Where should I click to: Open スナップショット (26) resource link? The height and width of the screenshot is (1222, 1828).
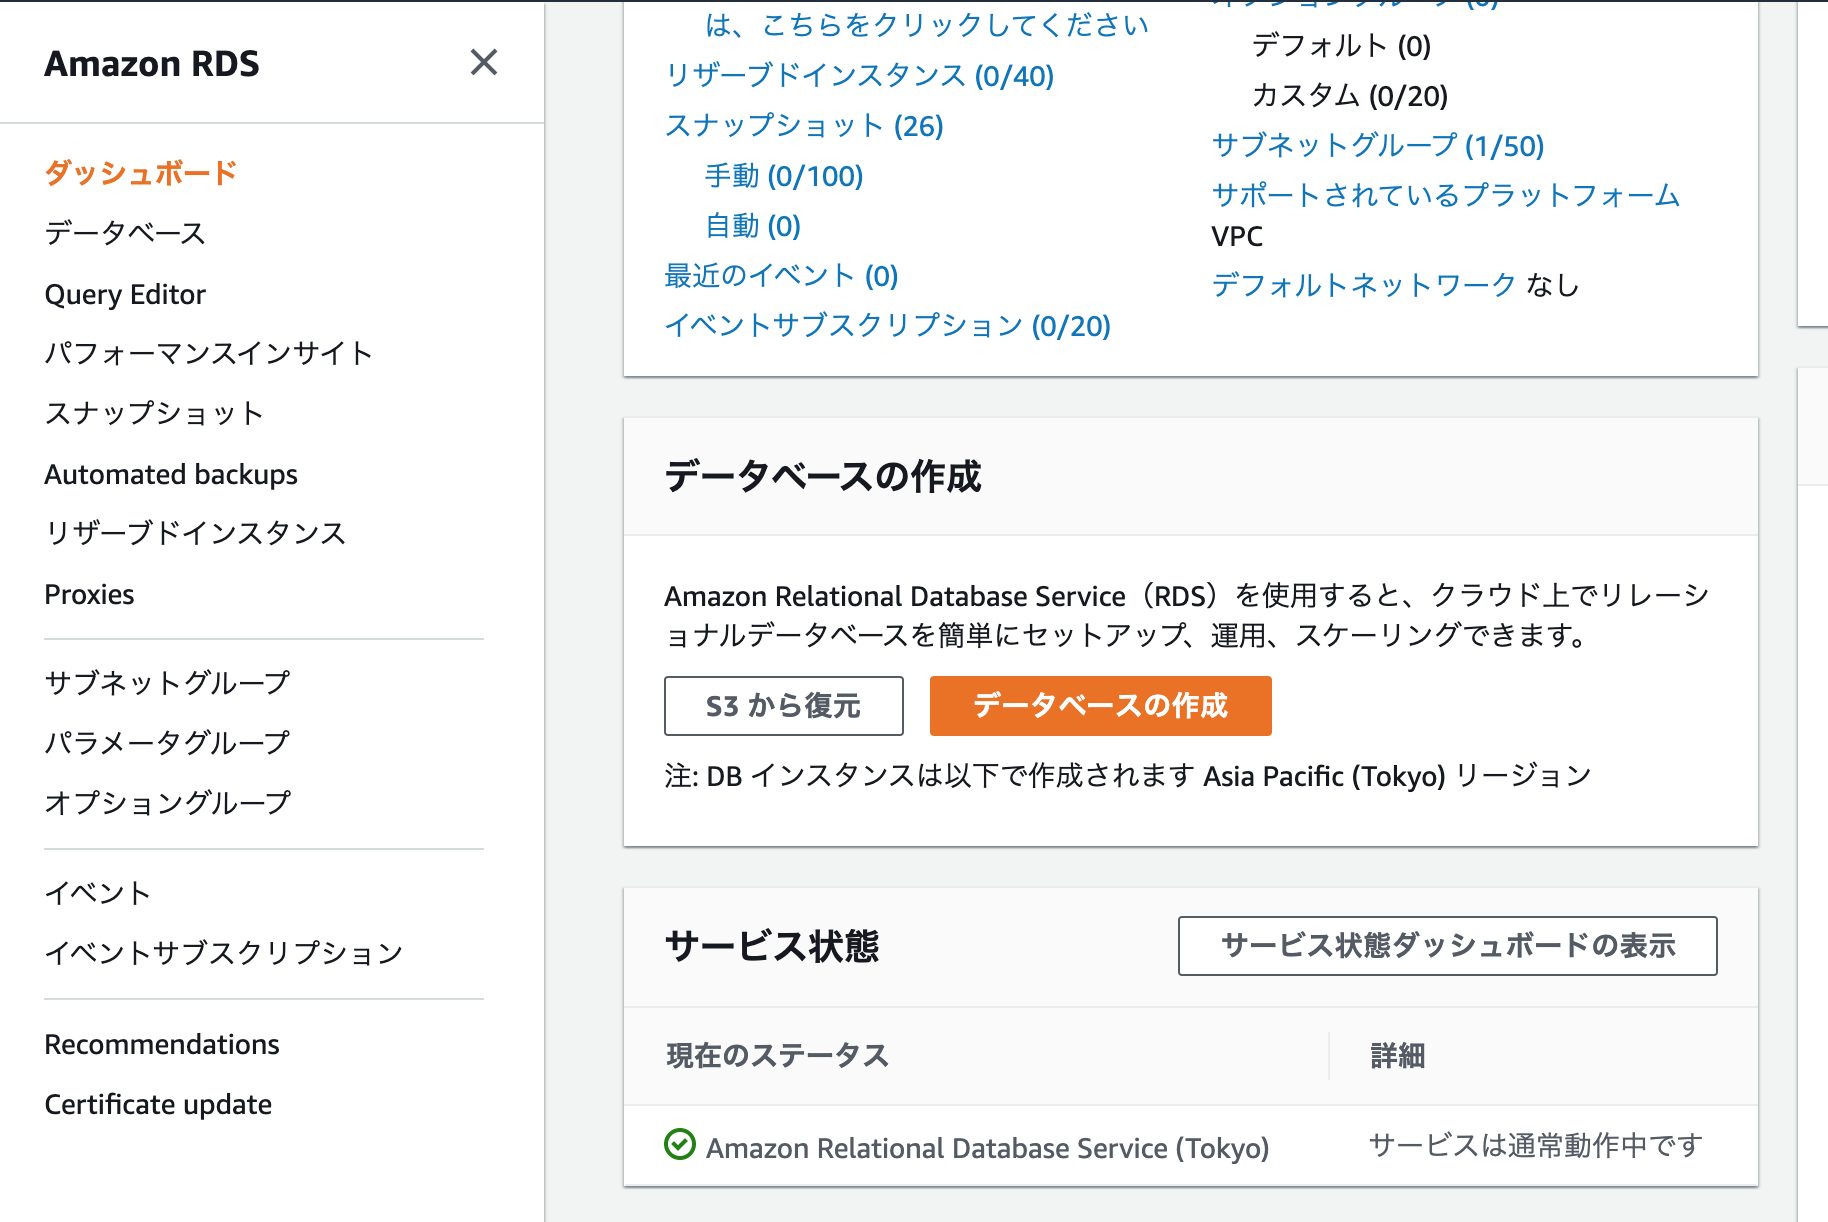point(804,126)
